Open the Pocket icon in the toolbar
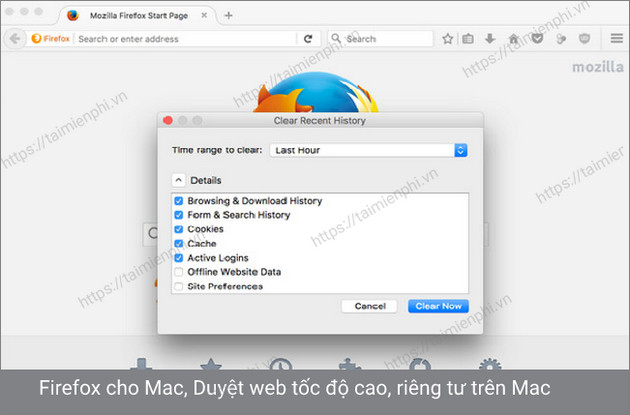This screenshot has width=630, height=415. [537, 39]
